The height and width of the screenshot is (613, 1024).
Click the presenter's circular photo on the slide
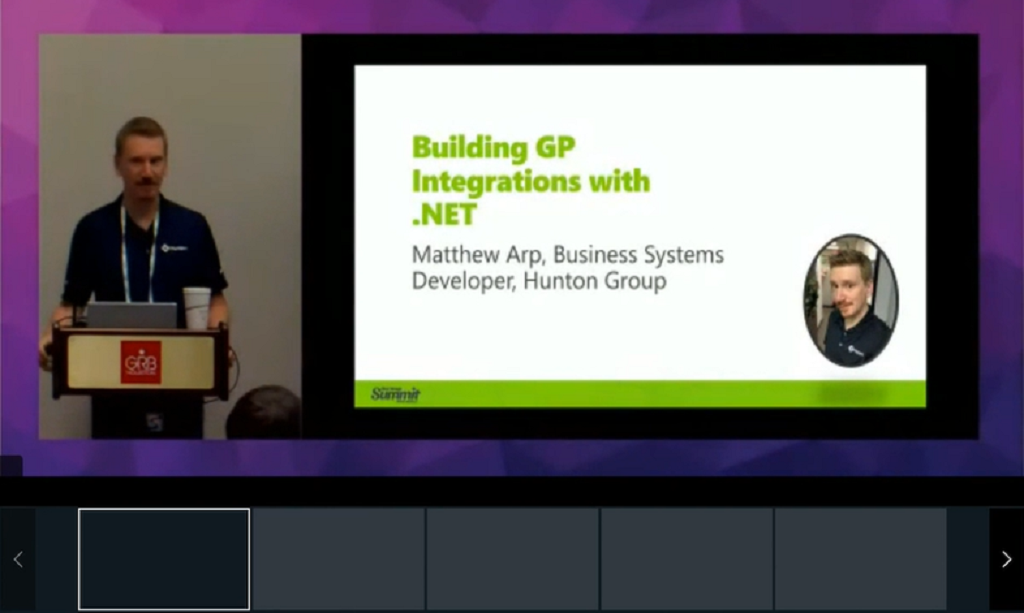(851, 301)
